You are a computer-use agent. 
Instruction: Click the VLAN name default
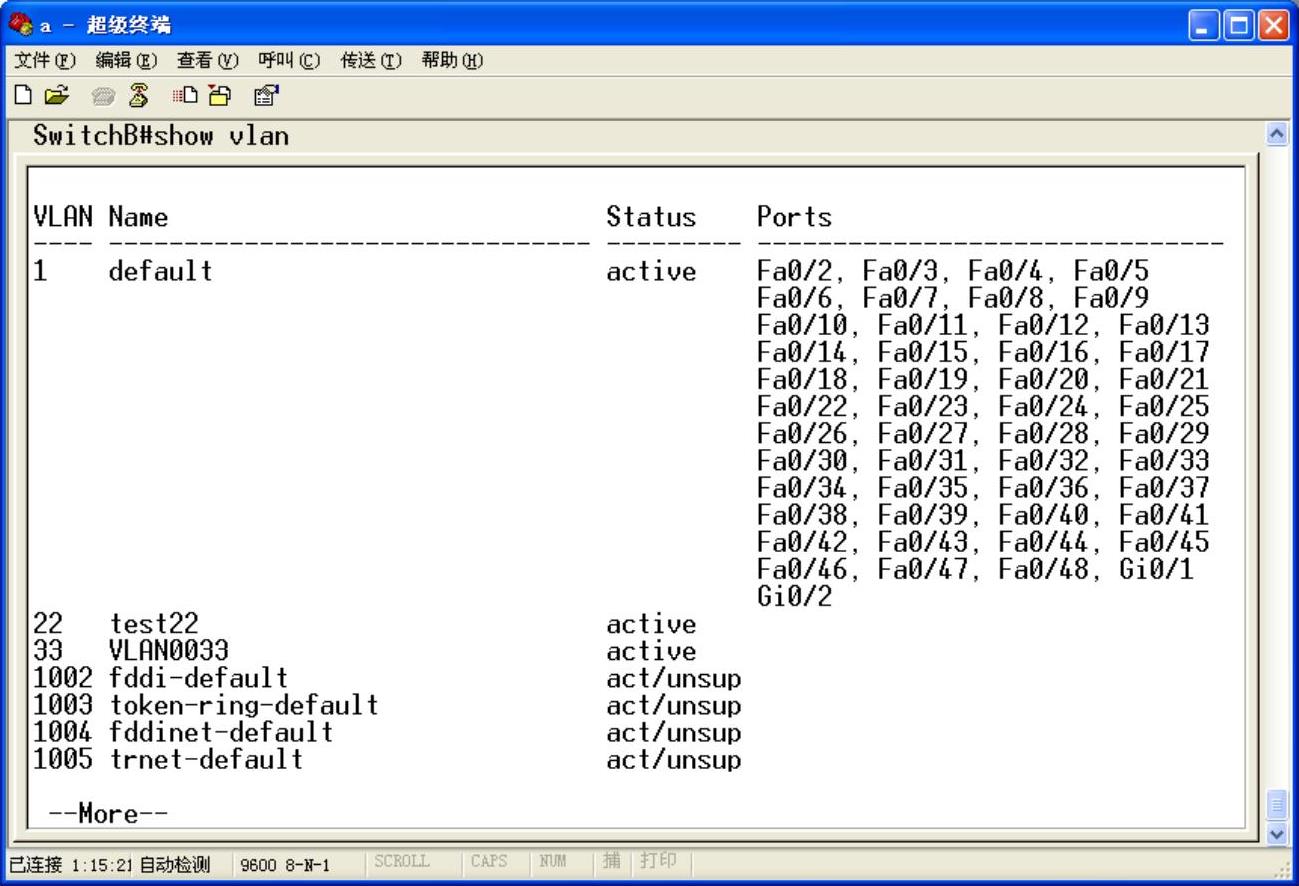pyautogui.click(x=161, y=271)
